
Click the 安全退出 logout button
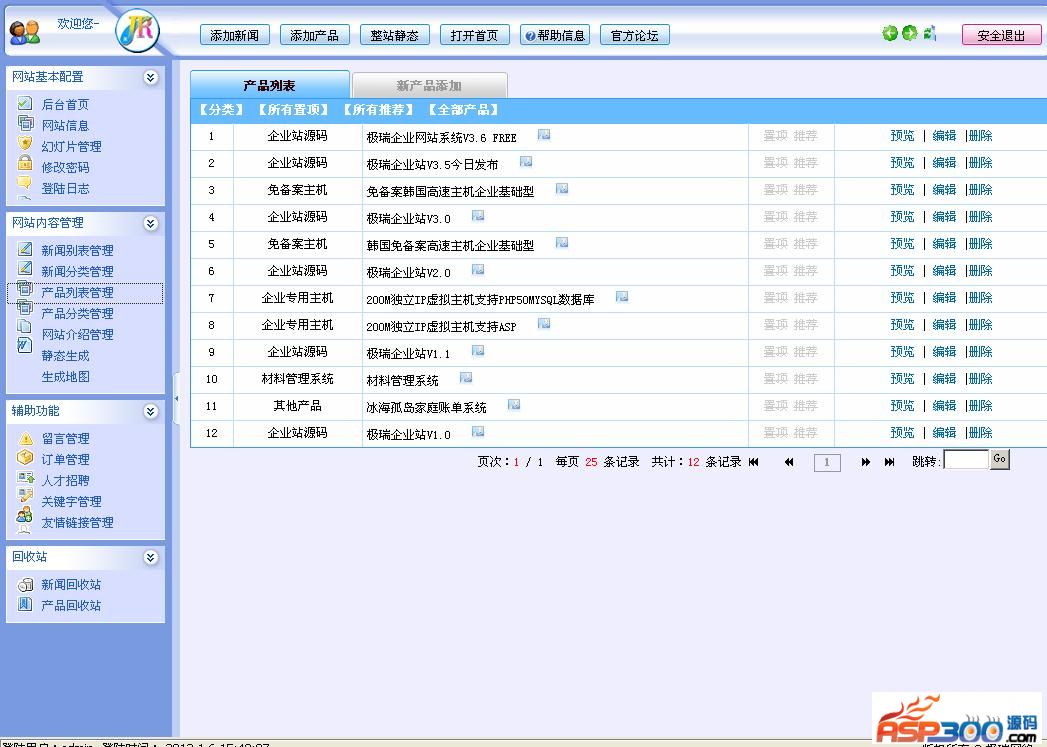tap(1000, 35)
